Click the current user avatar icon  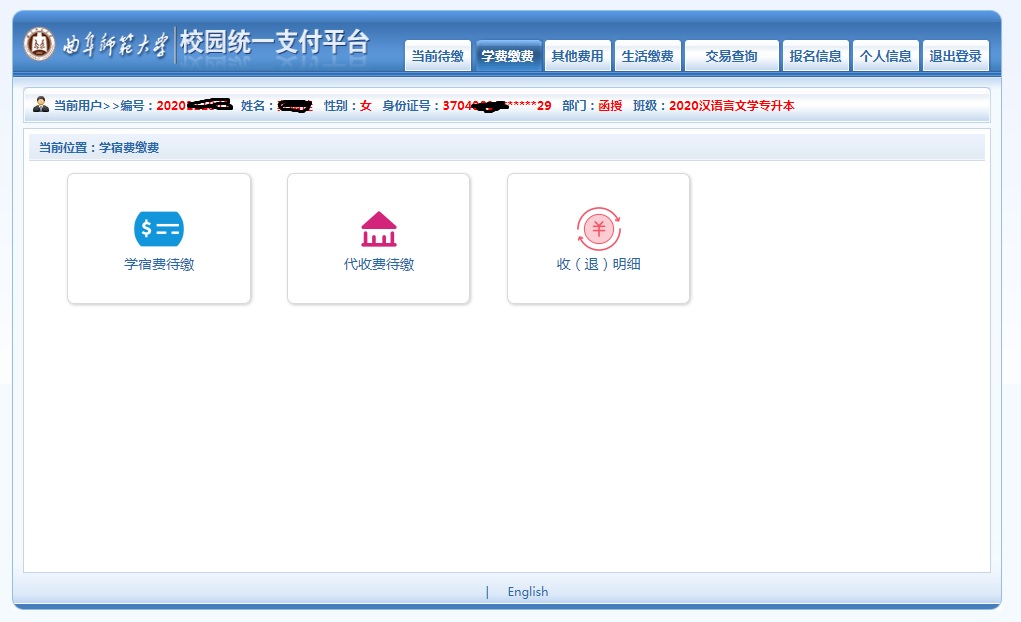tap(41, 105)
